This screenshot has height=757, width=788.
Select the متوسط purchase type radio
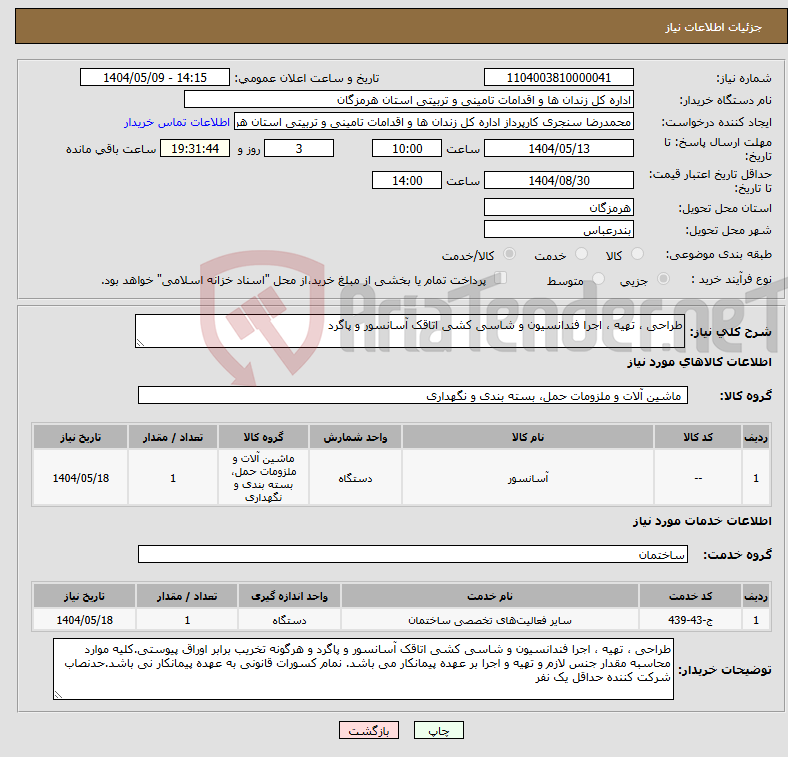pyautogui.click(x=599, y=278)
